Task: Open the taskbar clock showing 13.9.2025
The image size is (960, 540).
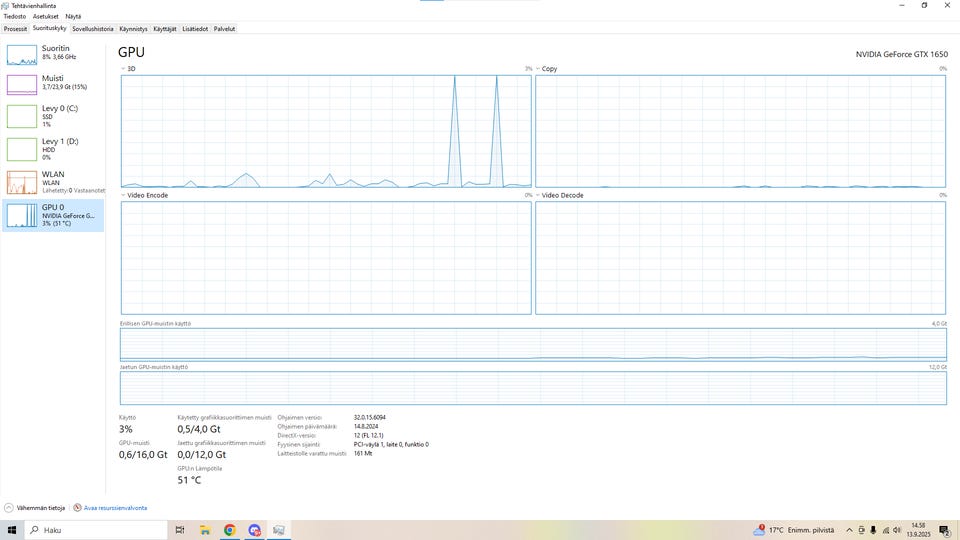Action: (918, 530)
